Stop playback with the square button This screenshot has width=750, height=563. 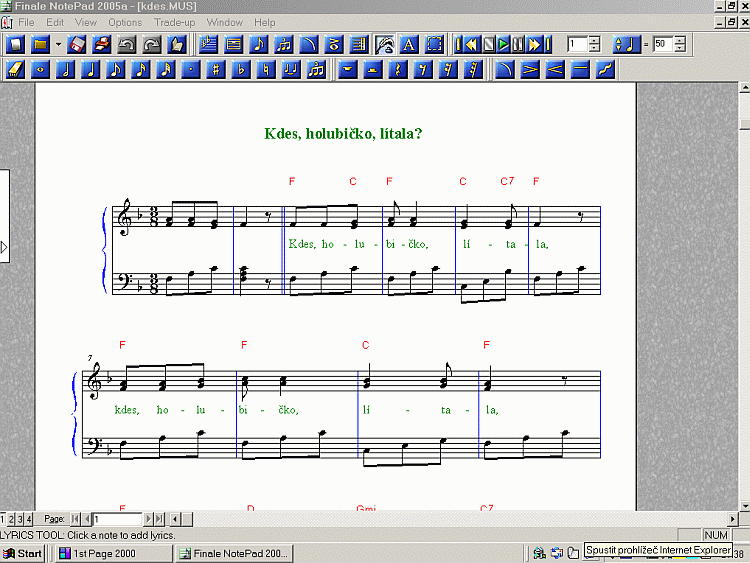[488, 44]
